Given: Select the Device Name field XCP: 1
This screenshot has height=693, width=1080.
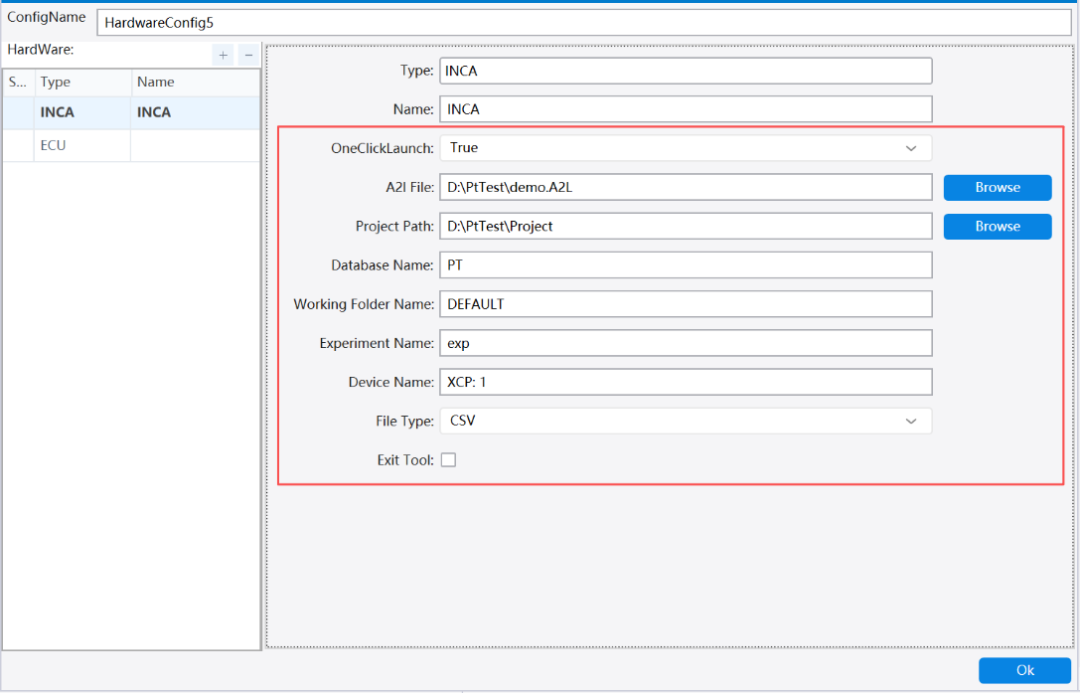Looking at the screenshot, I should (686, 382).
